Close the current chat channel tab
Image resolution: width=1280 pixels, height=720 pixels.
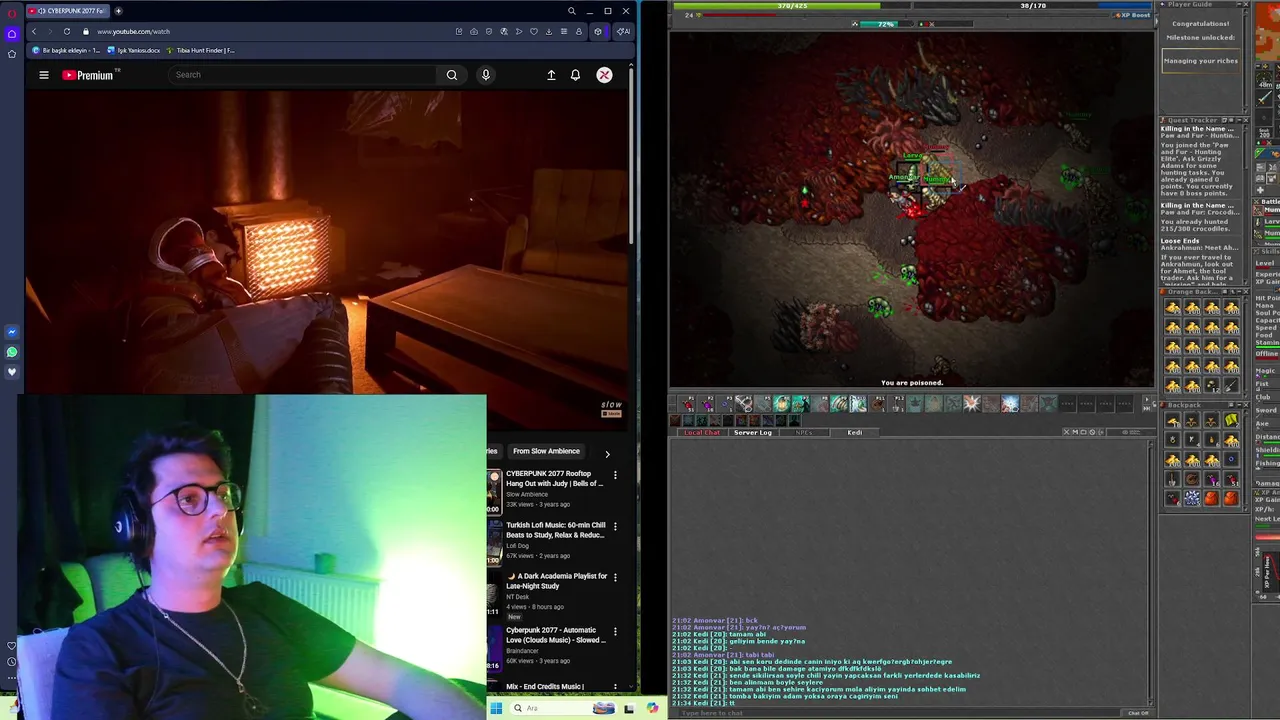coord(1067,432)
